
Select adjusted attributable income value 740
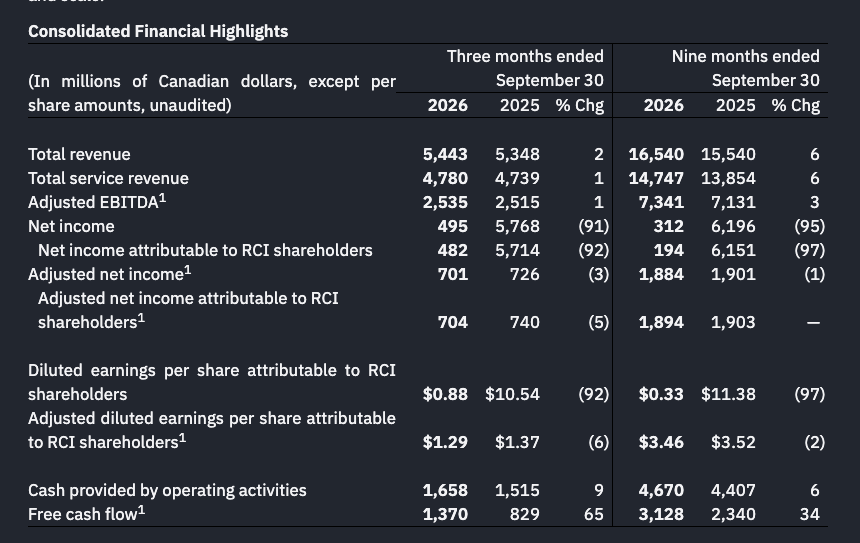(525, 323)
